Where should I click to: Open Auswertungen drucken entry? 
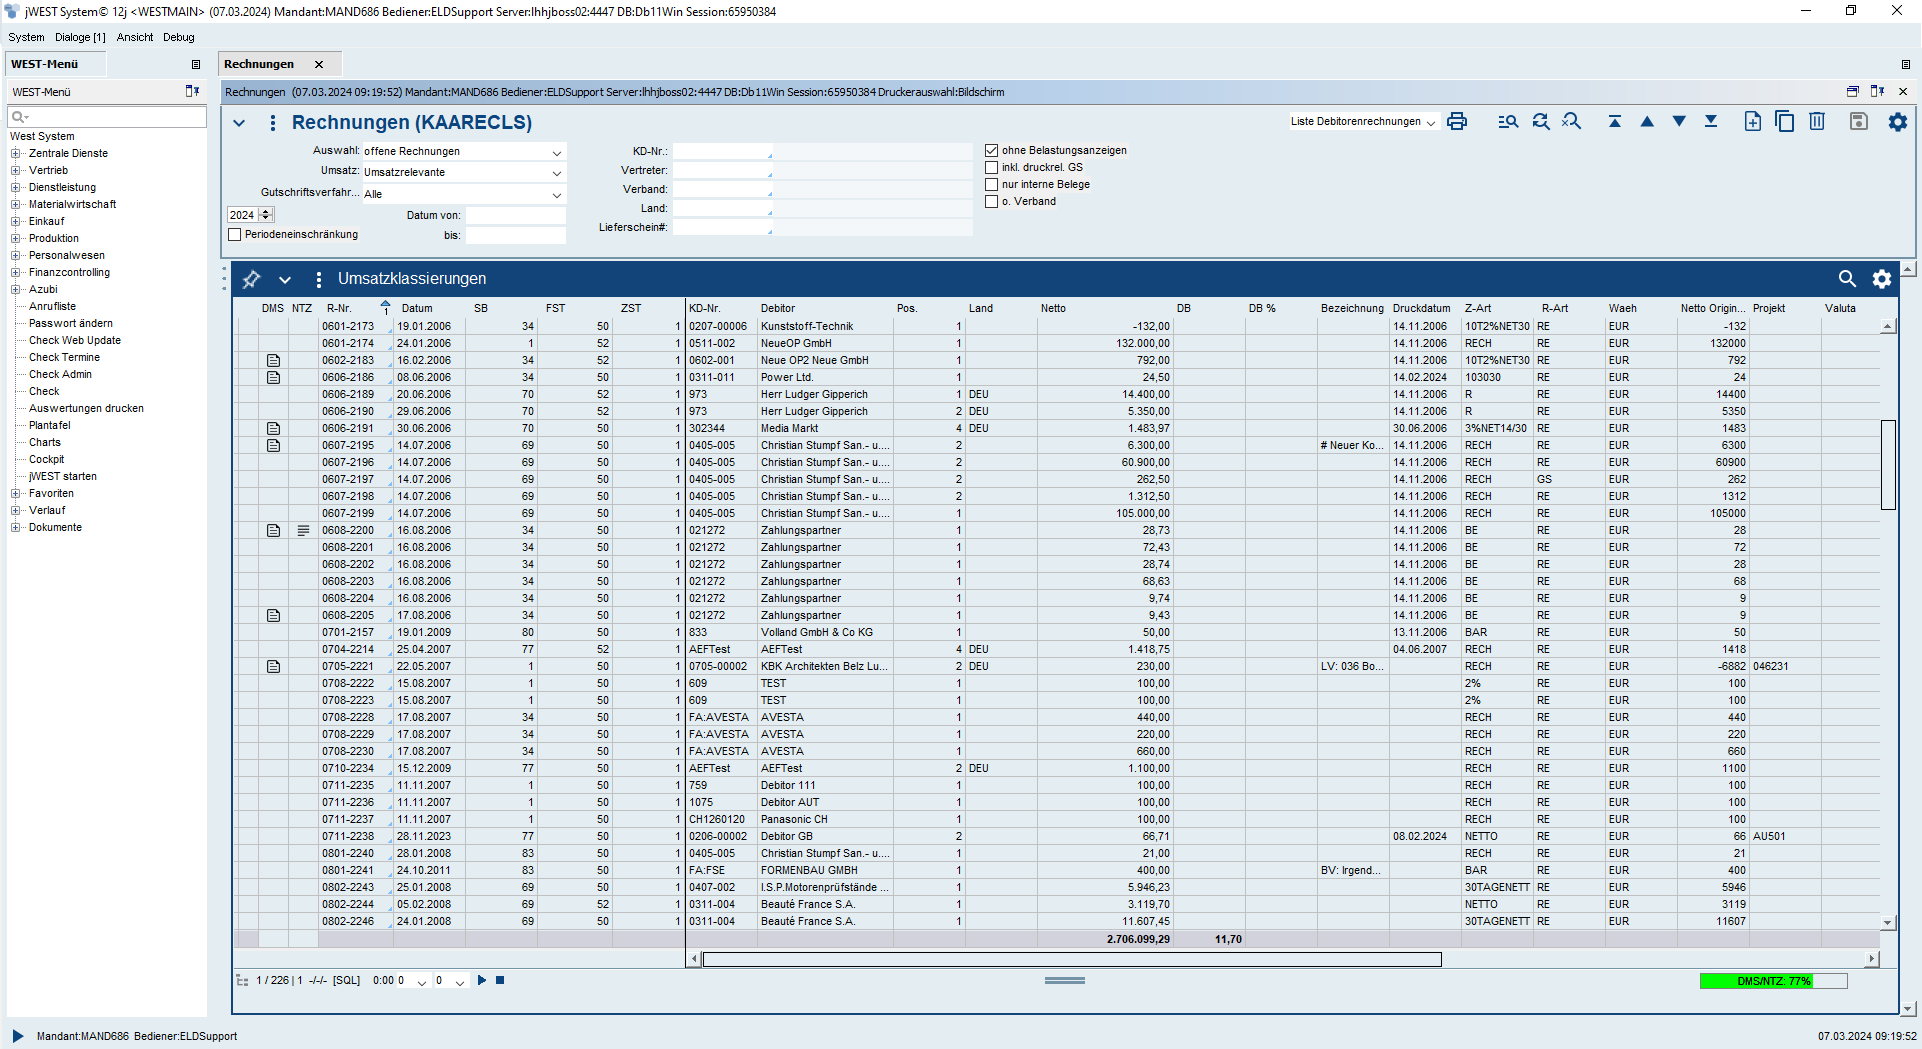[86, 408]
